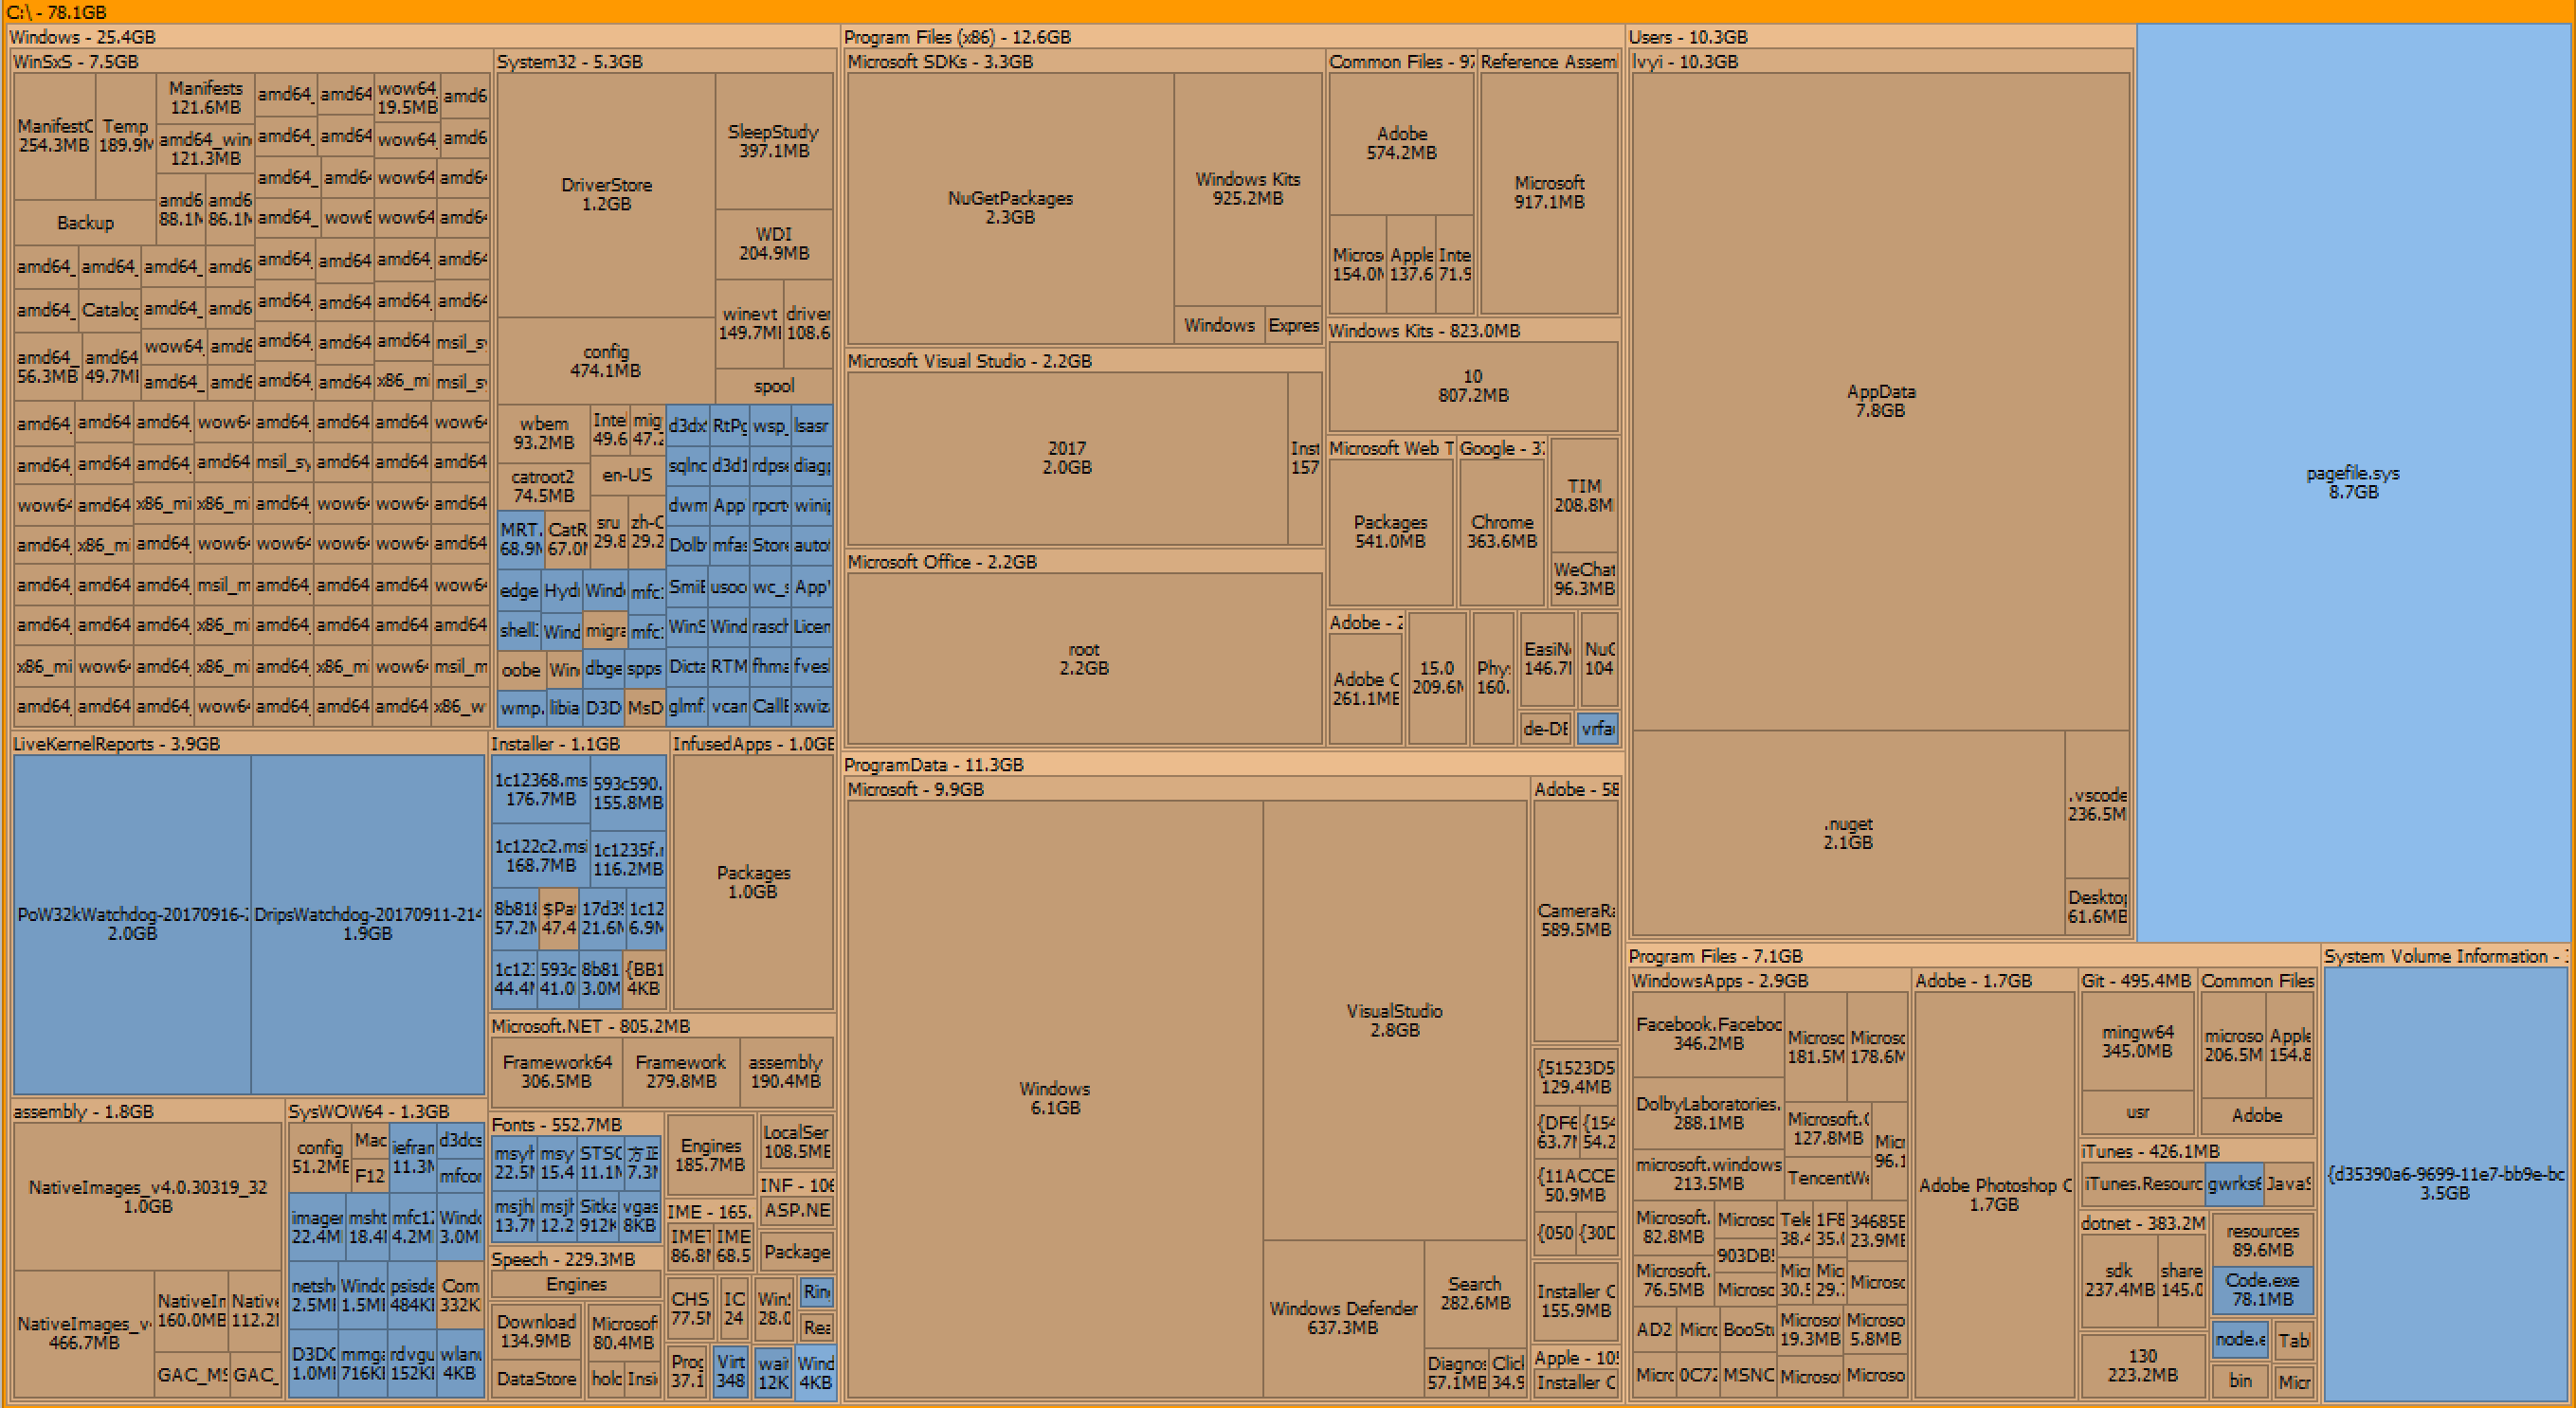
Task: Click the InfusedApps Packages 1.0GB block
Action: point(753,882)
